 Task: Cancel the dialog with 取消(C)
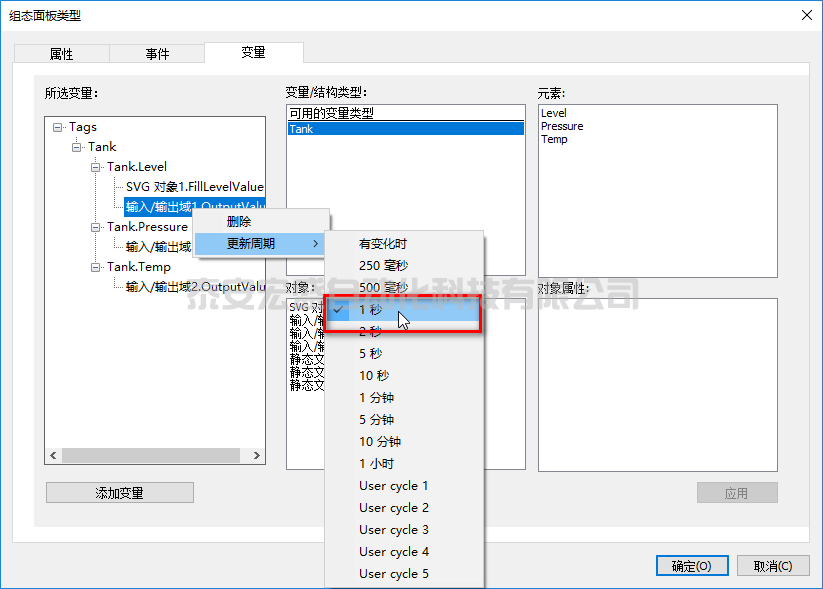[773, 566]
